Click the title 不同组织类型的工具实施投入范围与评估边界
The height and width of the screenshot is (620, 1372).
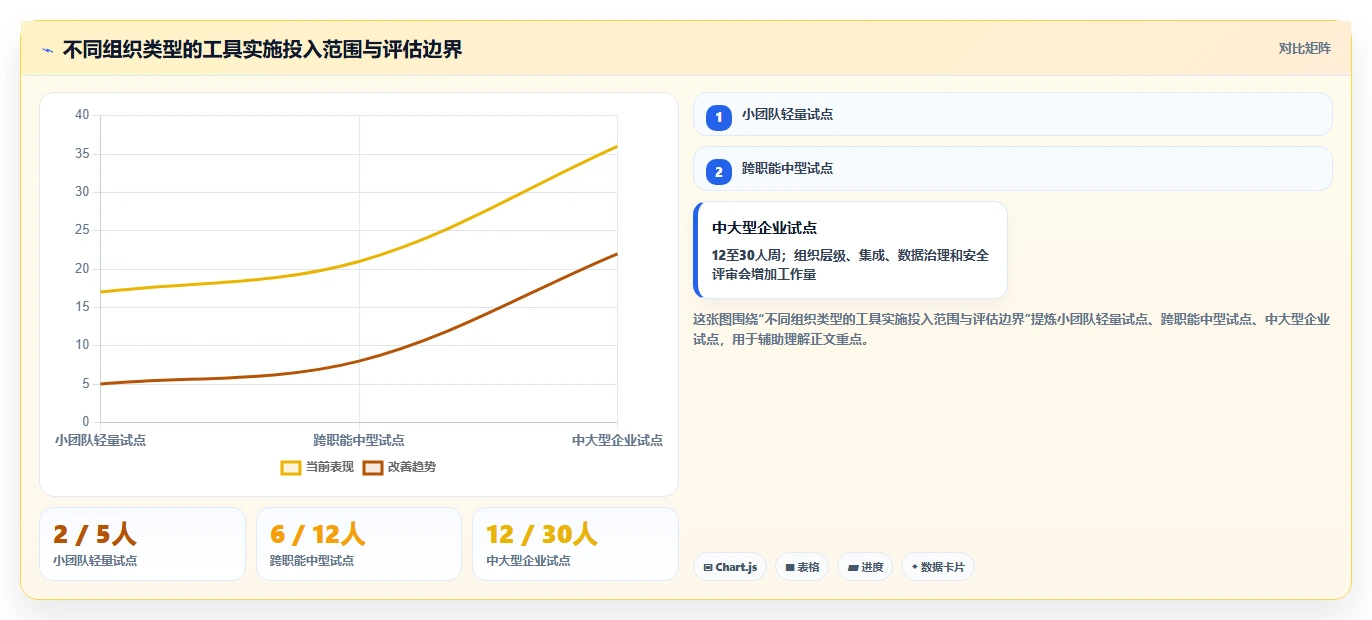click(263, 50)
